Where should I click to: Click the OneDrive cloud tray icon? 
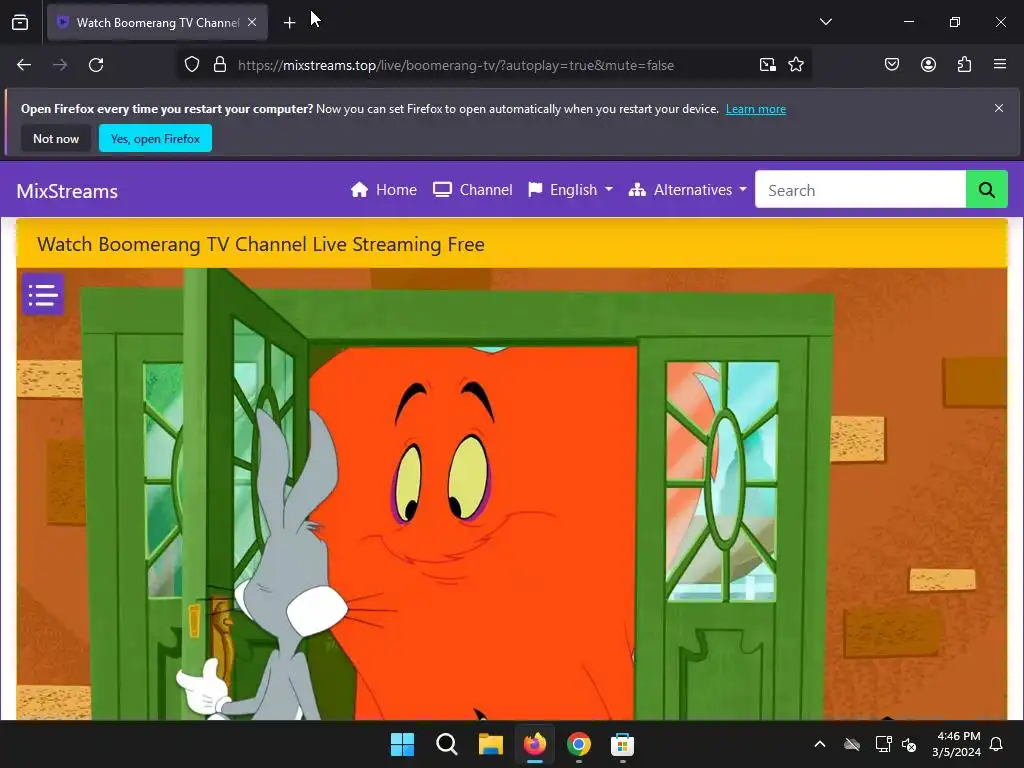[x=852, y=744]
